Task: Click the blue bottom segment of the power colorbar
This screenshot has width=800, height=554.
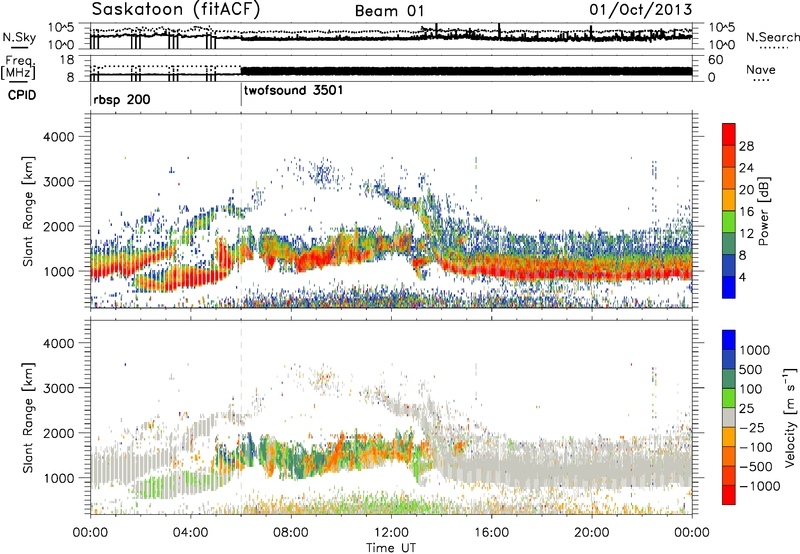Action: click(x=729, y=287)
